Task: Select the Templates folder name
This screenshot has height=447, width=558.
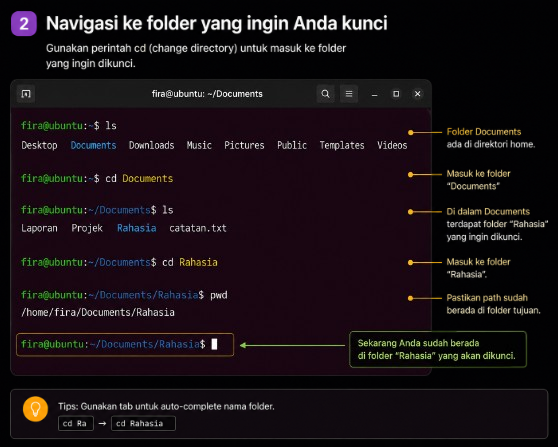Action: (342, 145)
